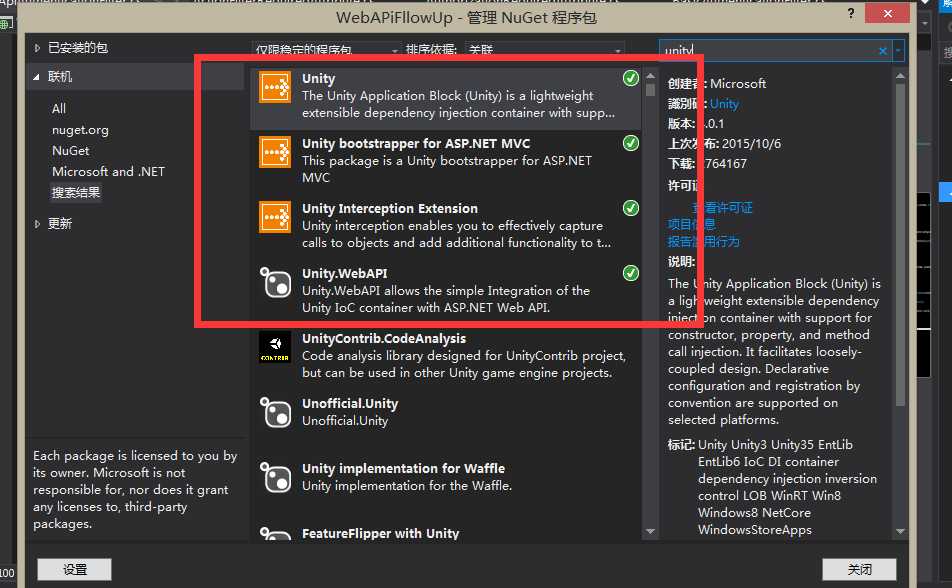
Task: Close the NuGet dialog window
Action: pyautogui.click(x=887, y=13)
